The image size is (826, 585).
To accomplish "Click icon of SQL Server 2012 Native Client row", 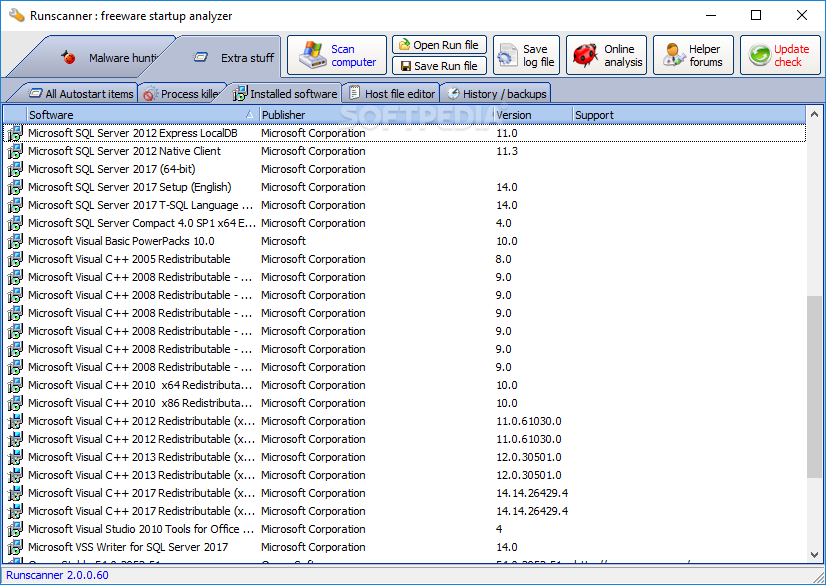I will (x=15, y=151).
